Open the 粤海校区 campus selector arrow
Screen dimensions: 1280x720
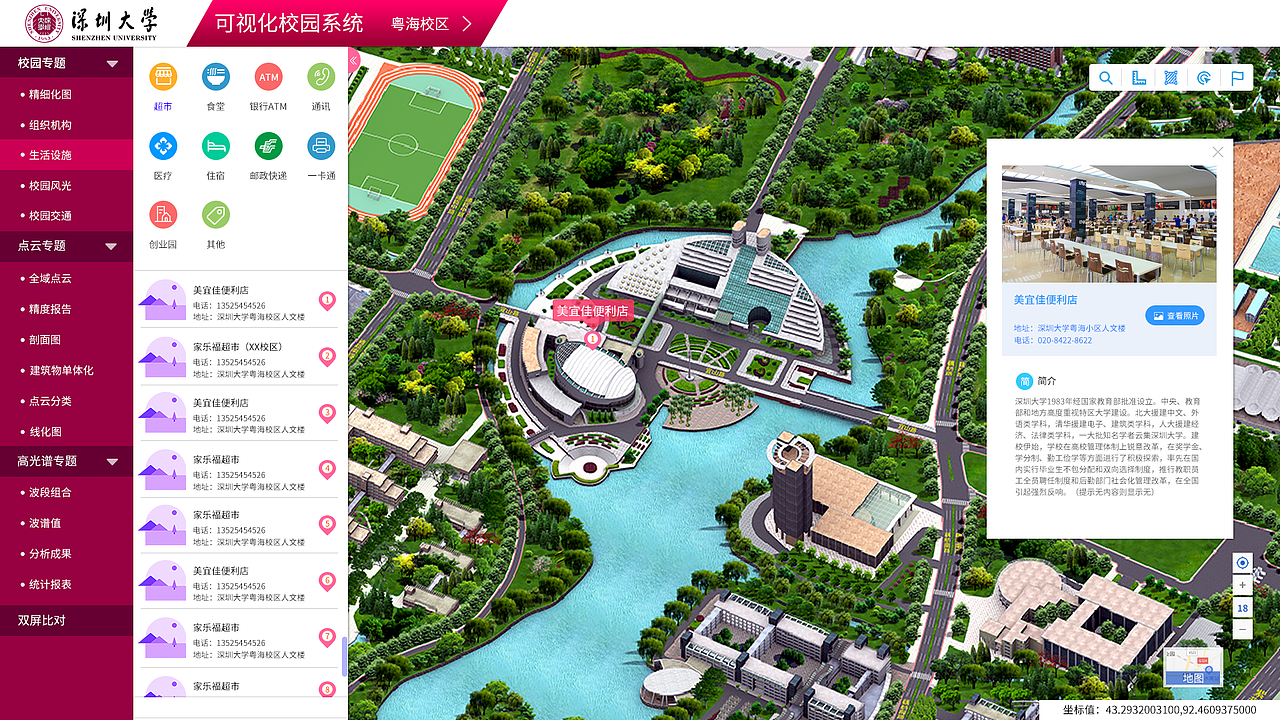point(467,24)
